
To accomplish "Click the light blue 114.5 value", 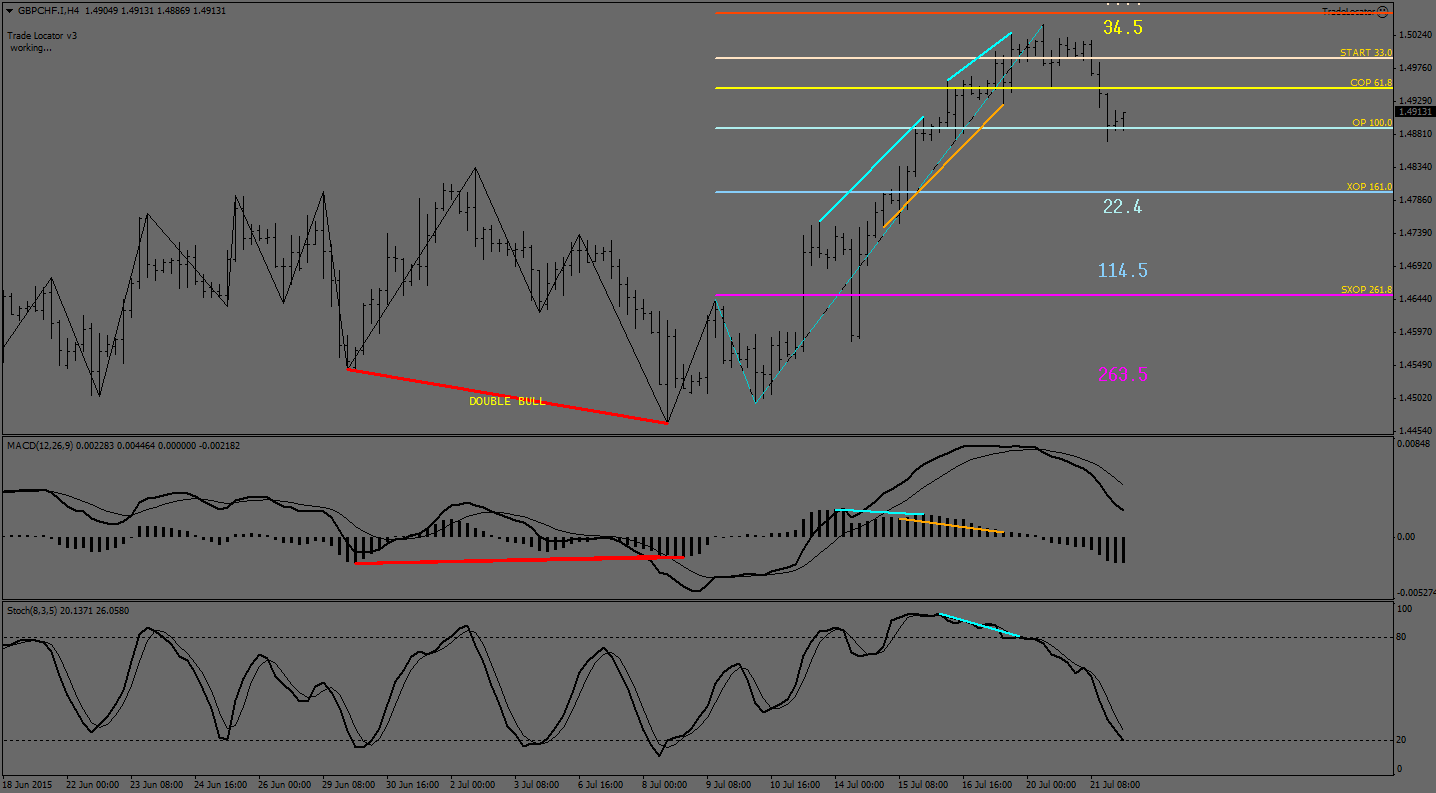I will pos(1122,270).
